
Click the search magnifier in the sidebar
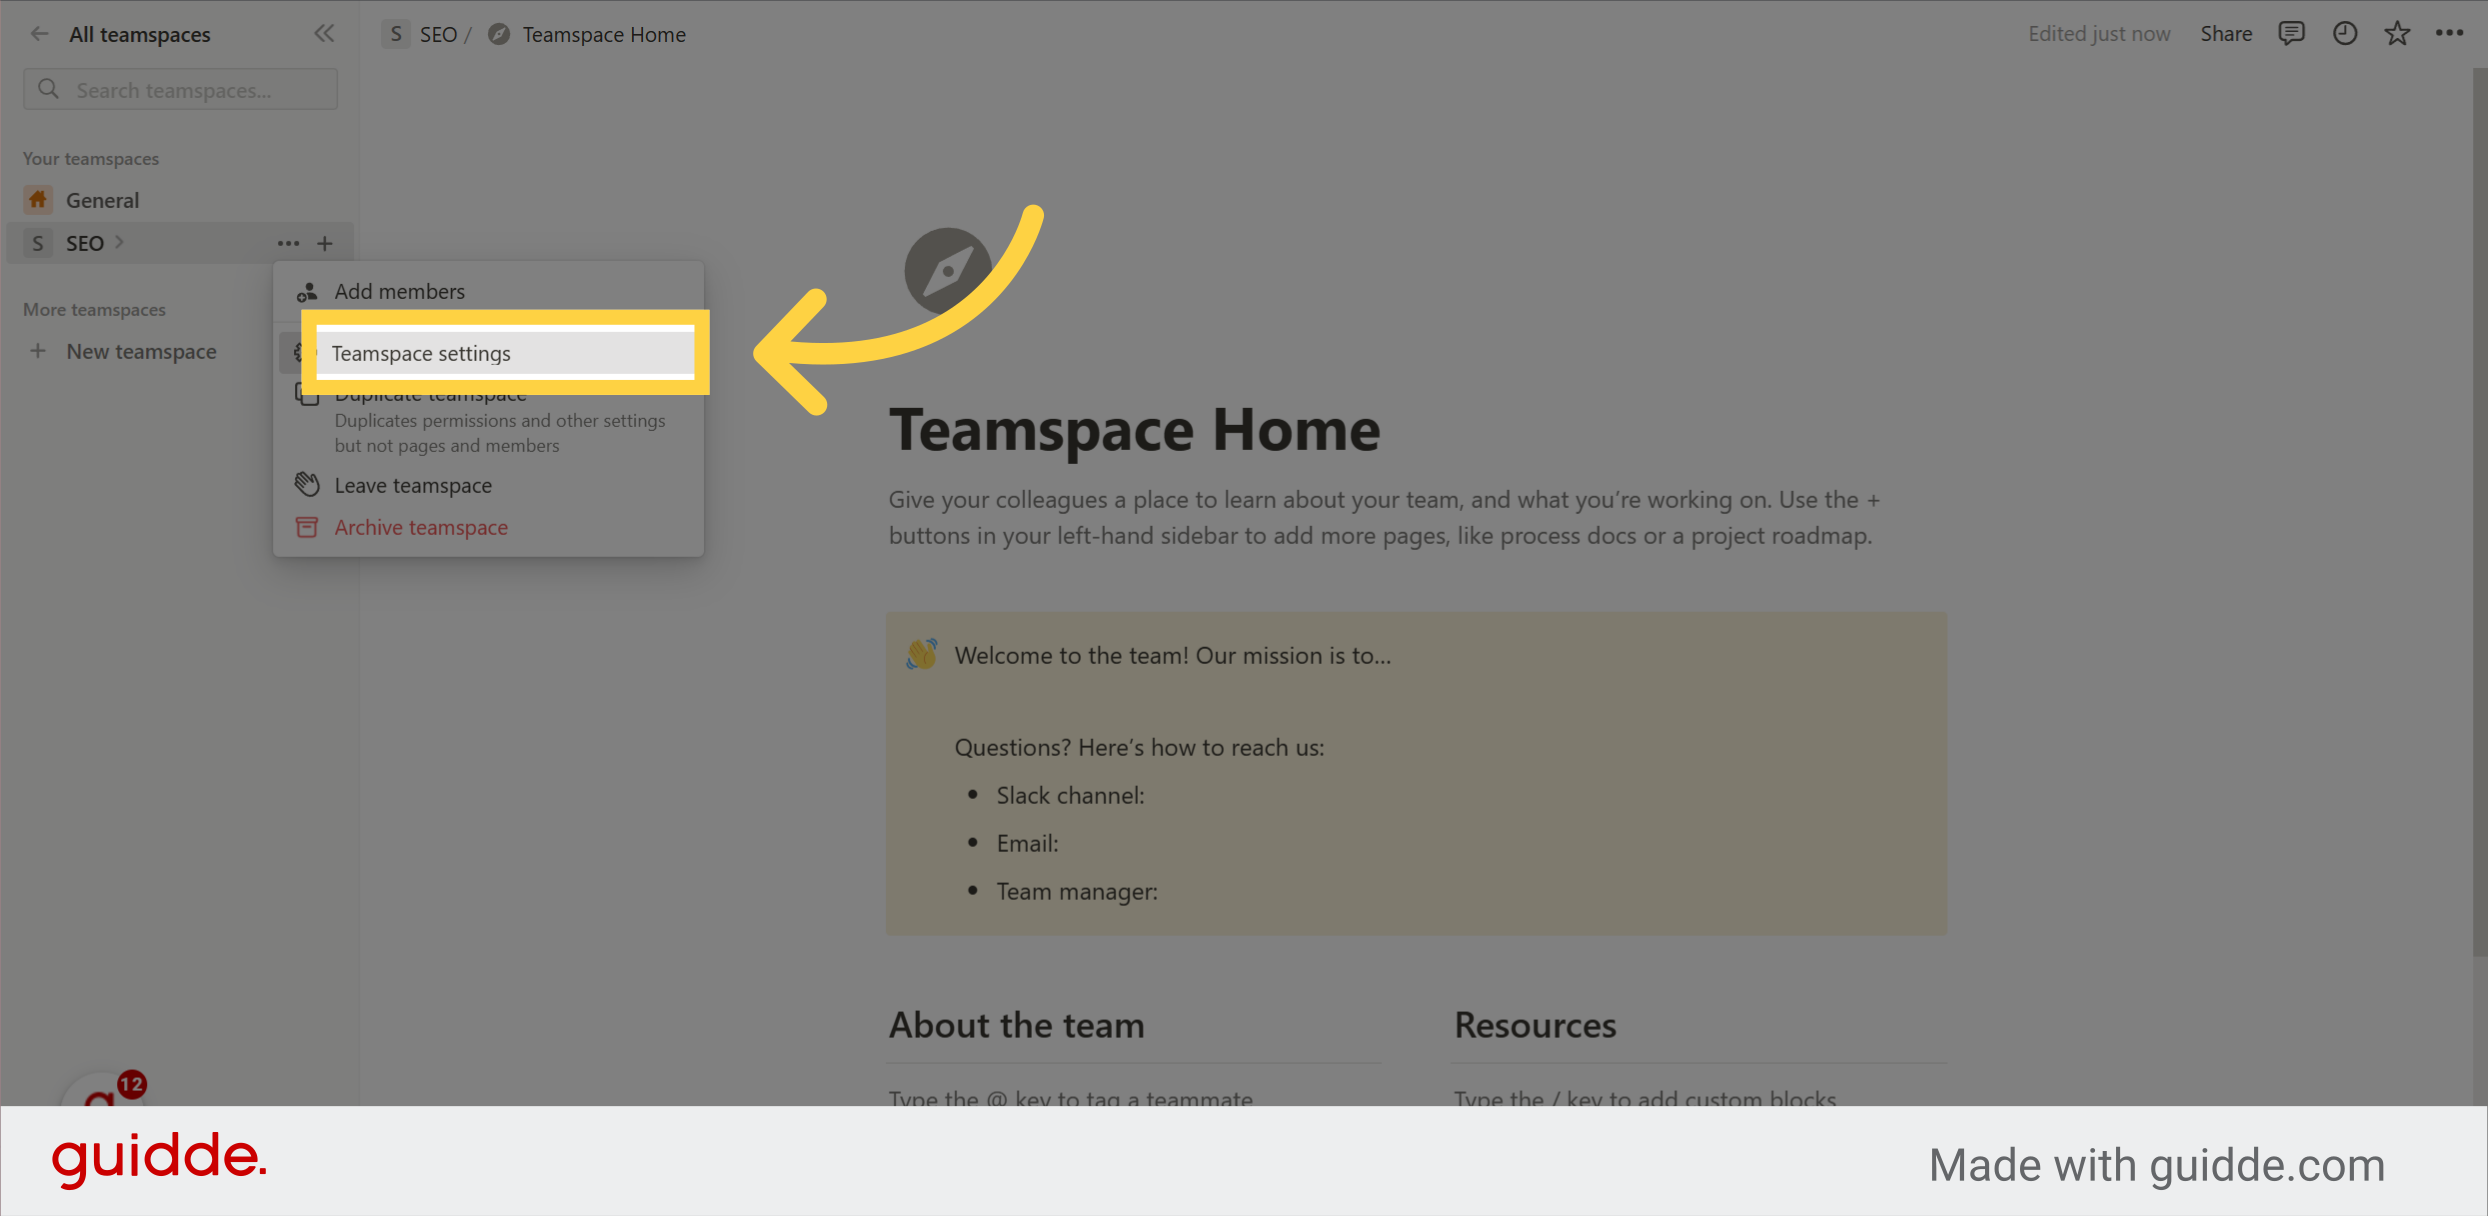coord(48,89)
